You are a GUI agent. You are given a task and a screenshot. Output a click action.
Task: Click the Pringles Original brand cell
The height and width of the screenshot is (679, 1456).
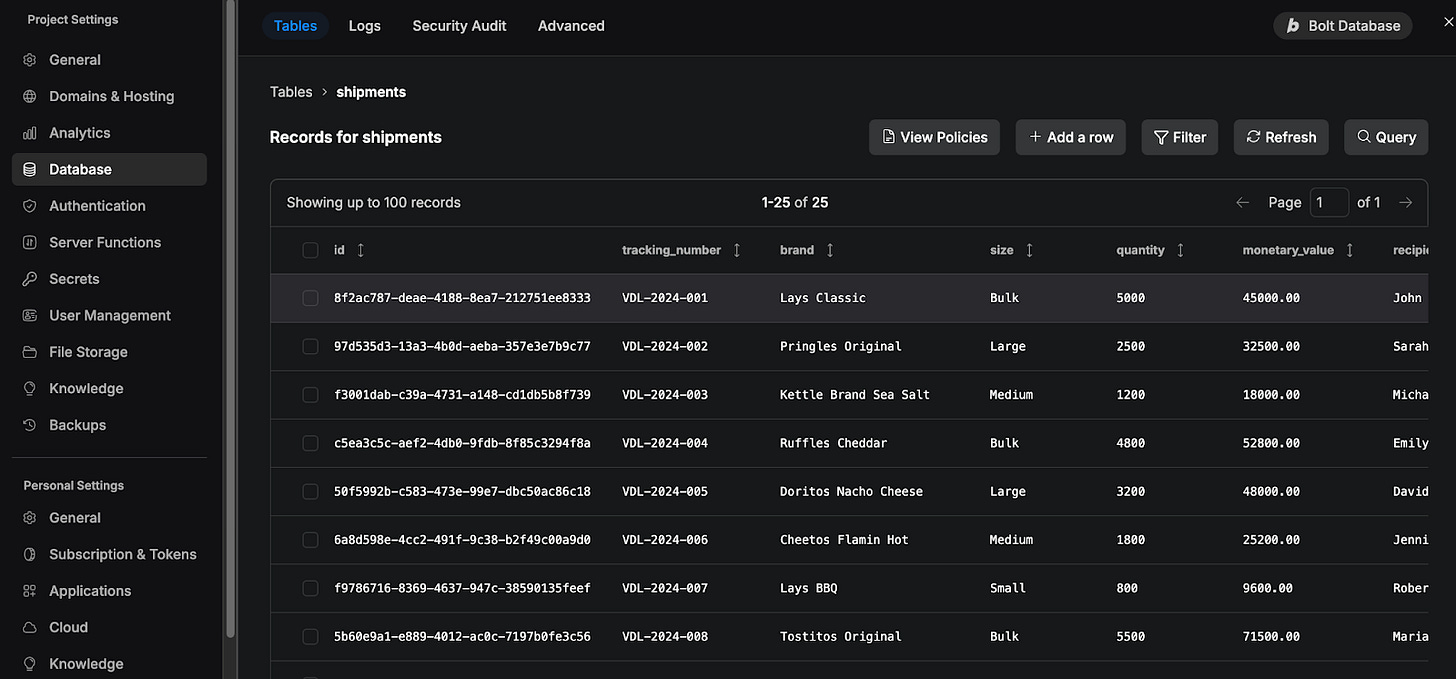[x=840, y=346]
